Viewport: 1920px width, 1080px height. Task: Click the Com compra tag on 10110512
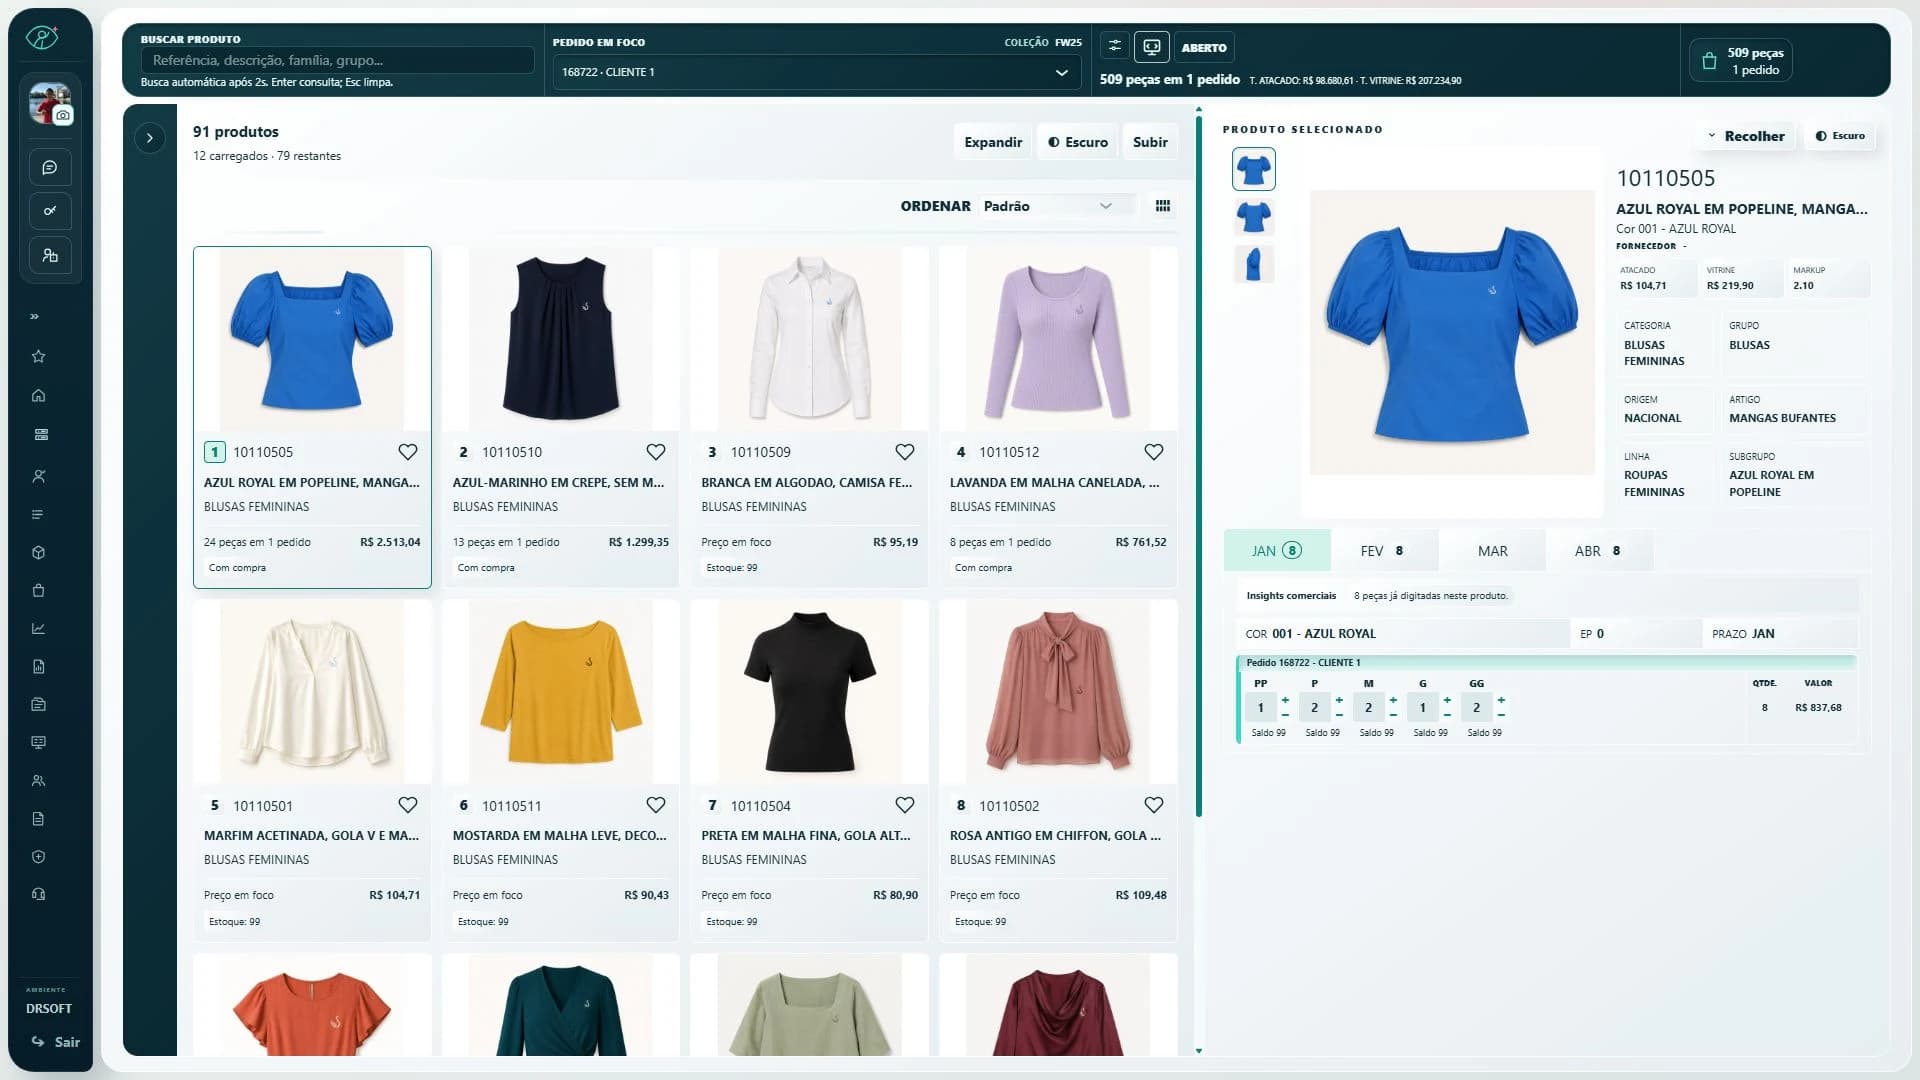click(983, 568)
